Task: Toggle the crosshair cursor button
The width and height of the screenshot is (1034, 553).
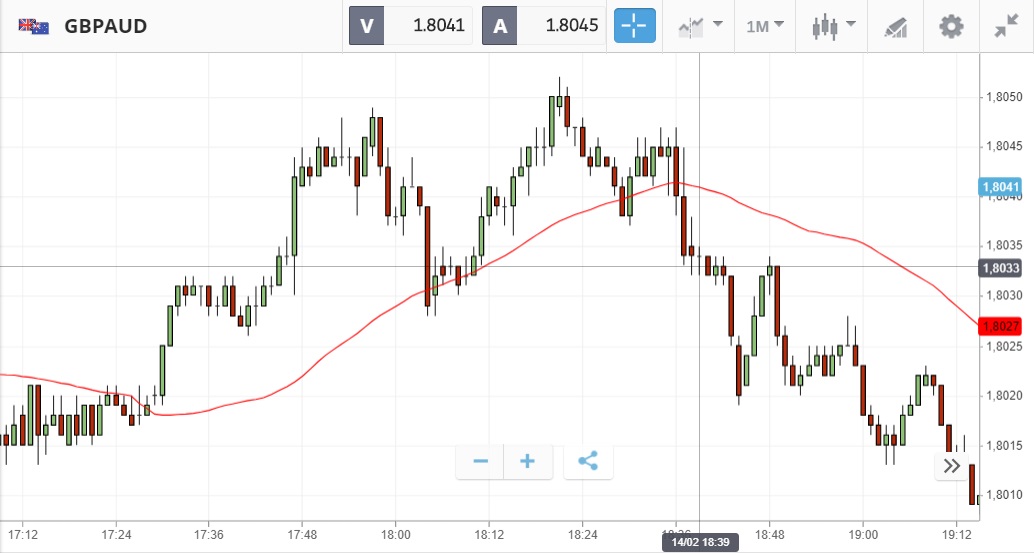Action: 635,26
